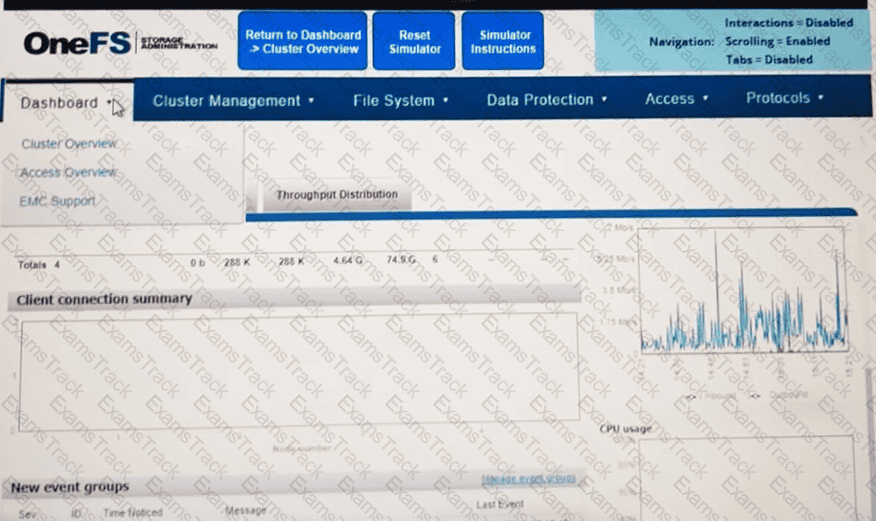The height and width of the screenshot is (521, 876).
Task: Expand the Data Protection menu
Action: click(x=547, y=100)
